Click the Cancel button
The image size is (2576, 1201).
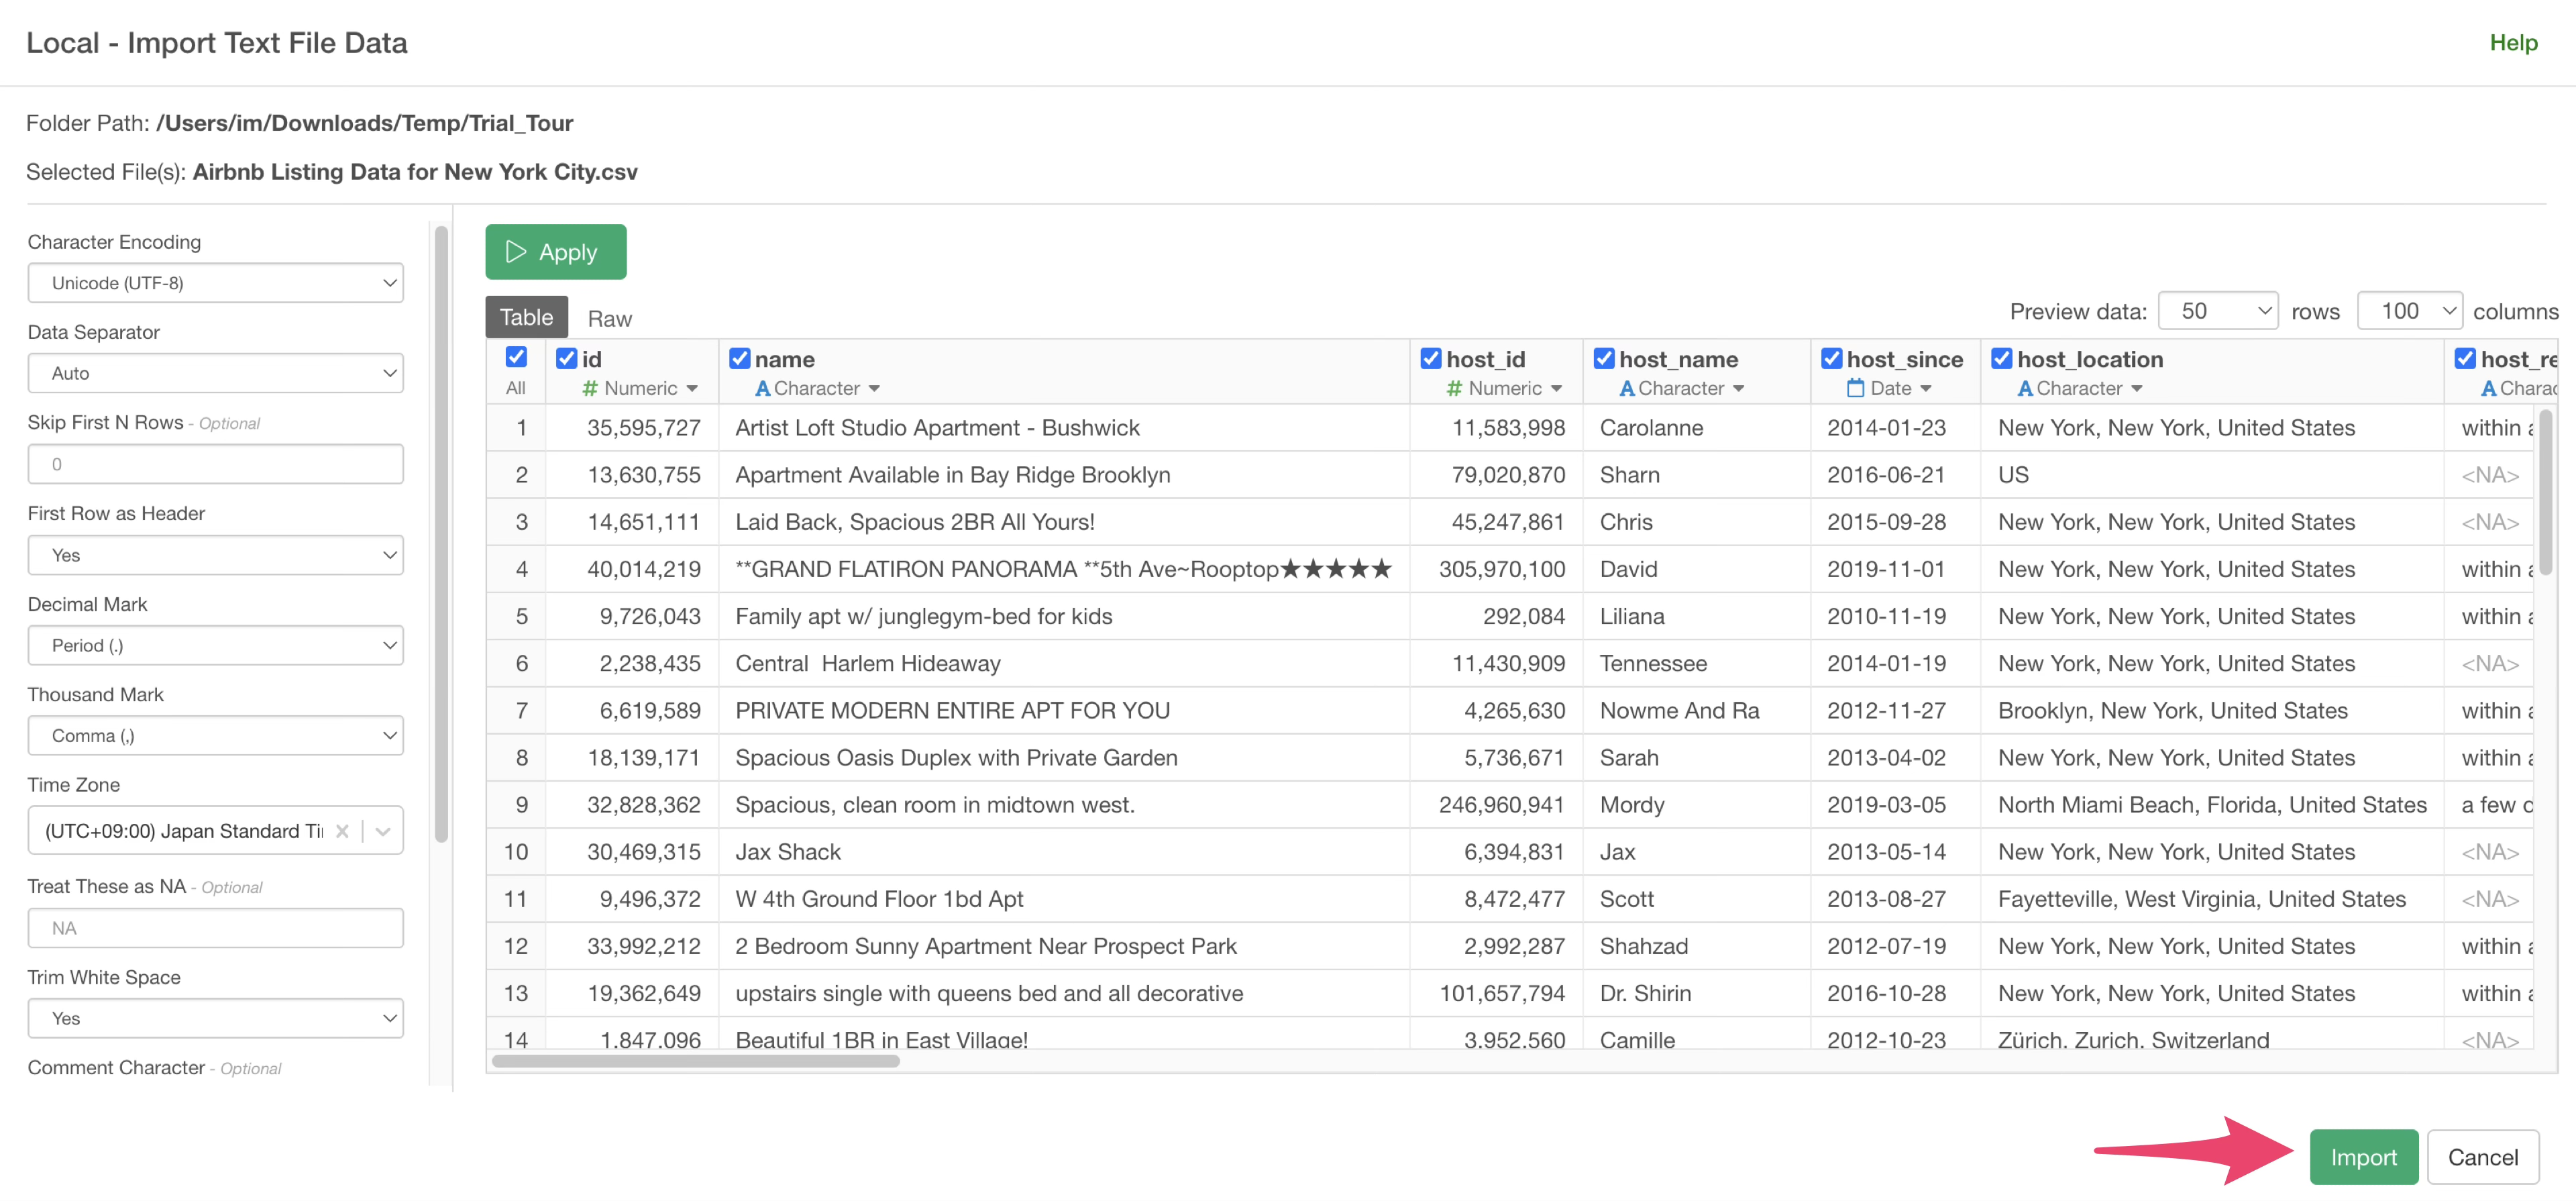2482,1157
